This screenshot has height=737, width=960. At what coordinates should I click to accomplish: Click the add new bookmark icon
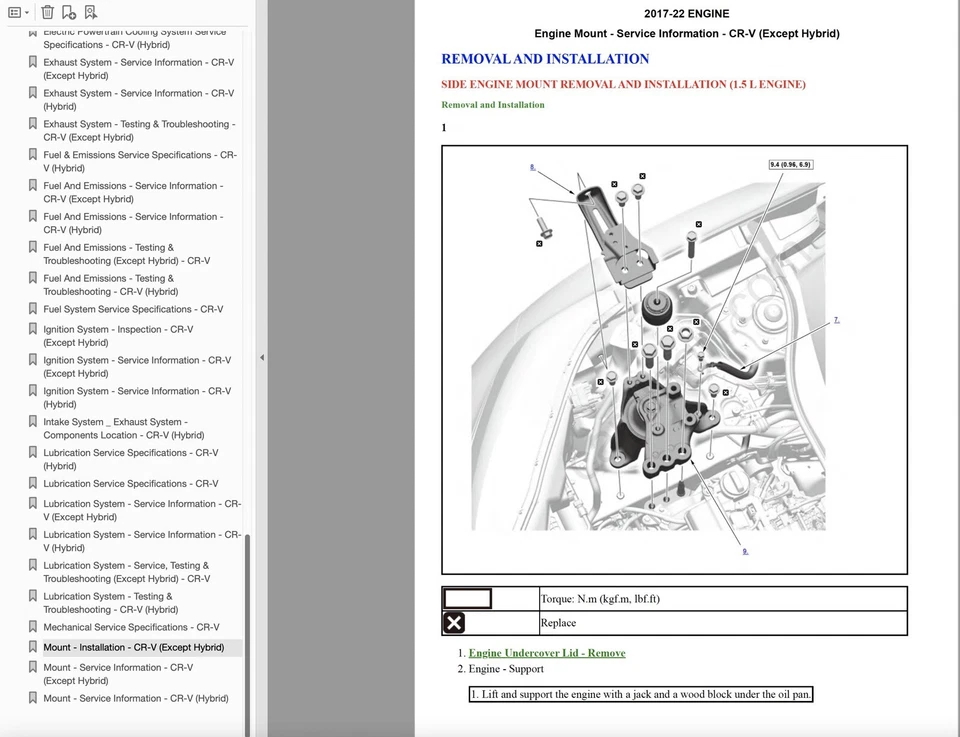tap(69, 13)
